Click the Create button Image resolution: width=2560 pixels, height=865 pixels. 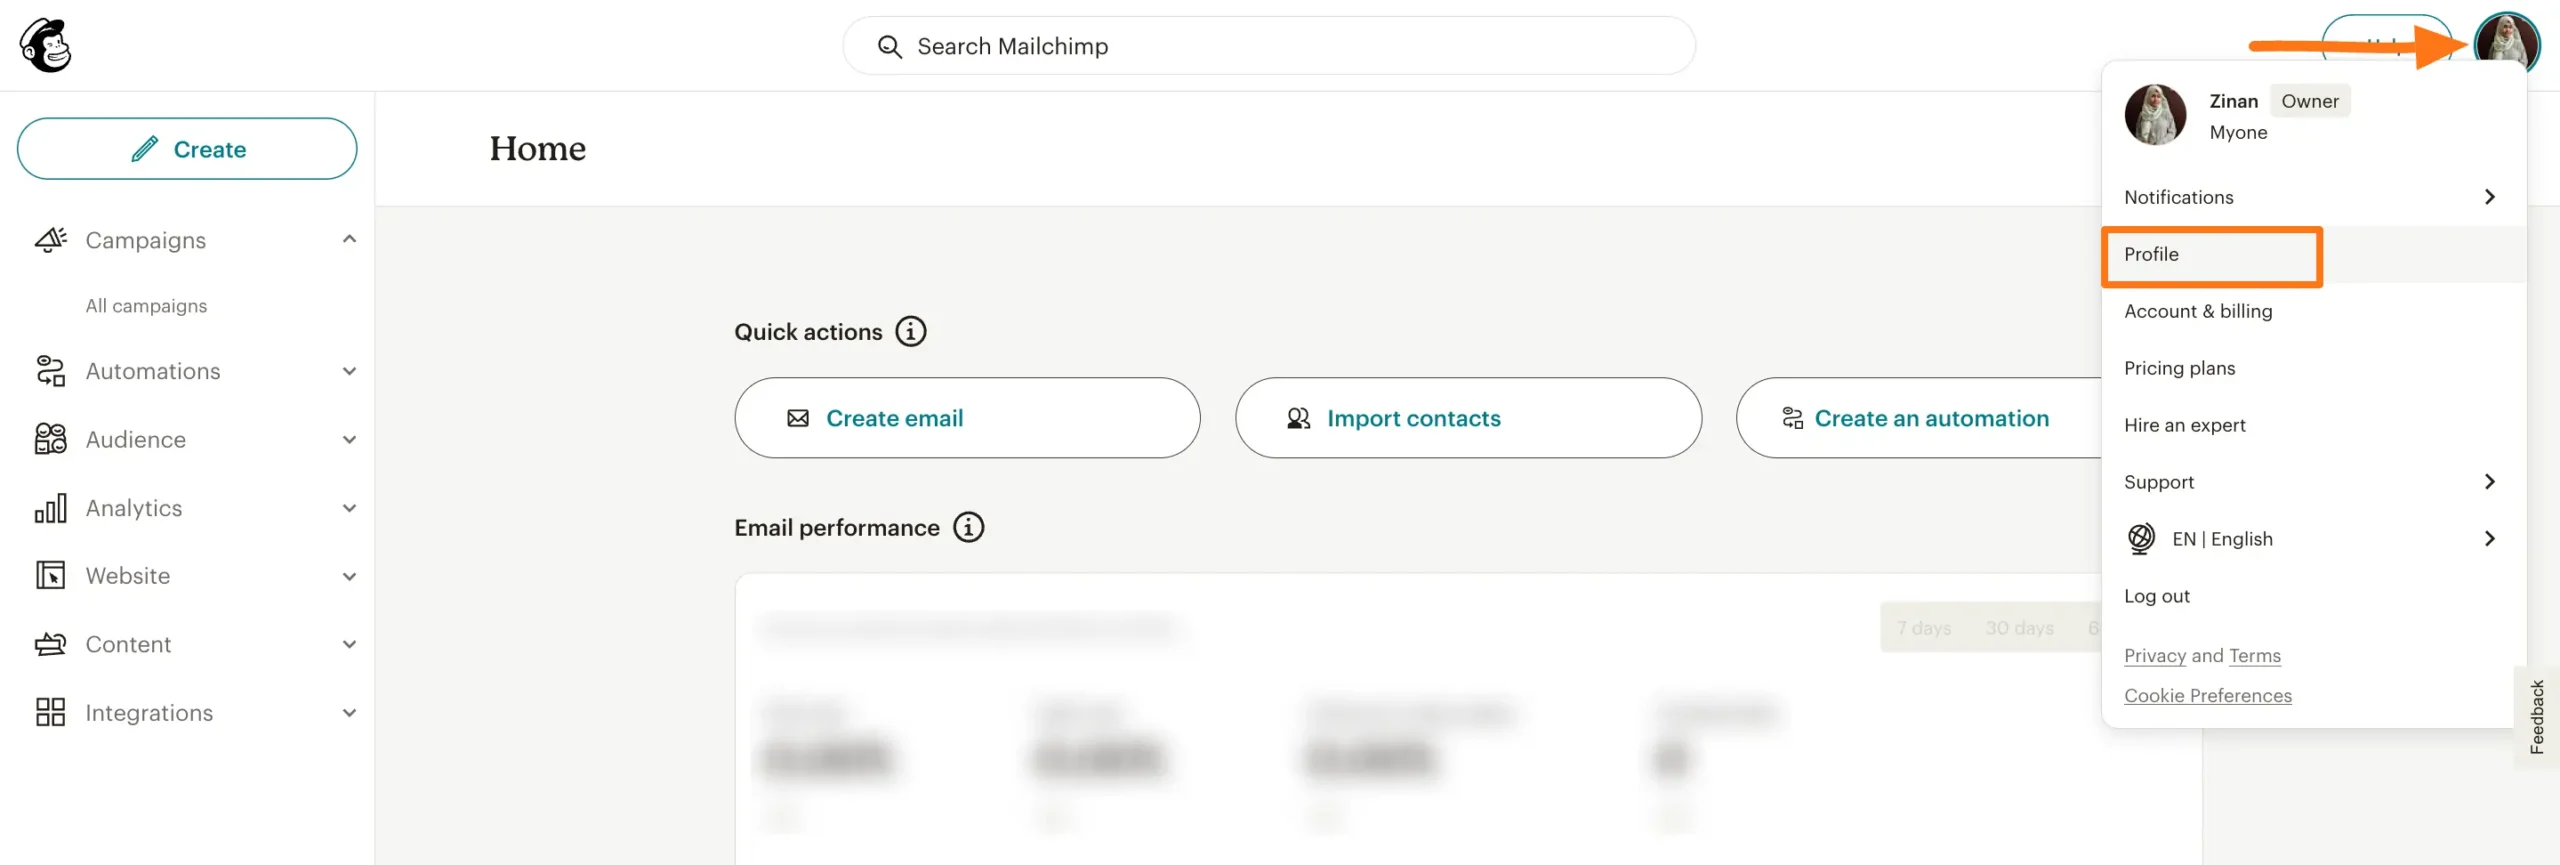click(187, 148)
